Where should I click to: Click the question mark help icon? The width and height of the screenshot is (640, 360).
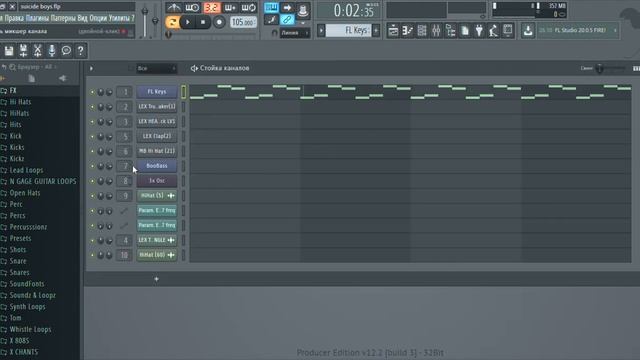pyautogui.click(x=80, y=51)
